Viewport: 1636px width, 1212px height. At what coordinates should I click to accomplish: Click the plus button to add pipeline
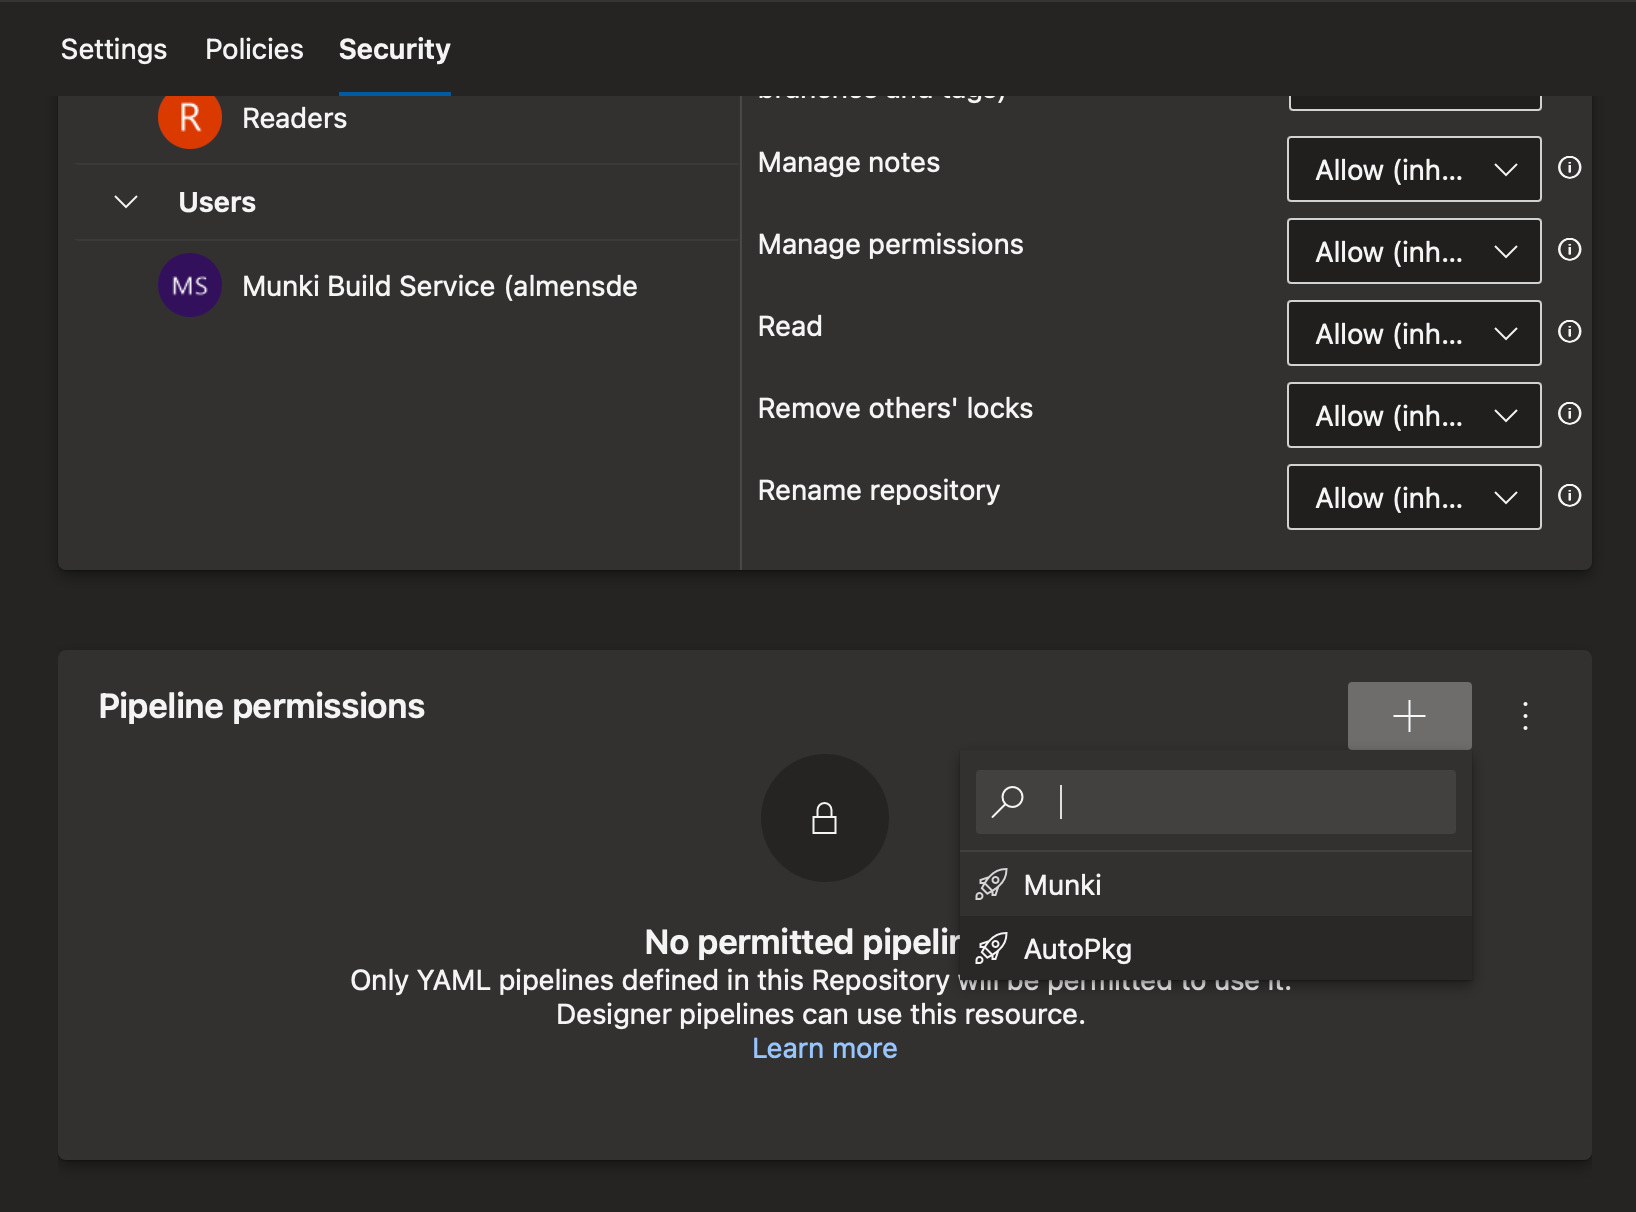(x=1408, y=716)
